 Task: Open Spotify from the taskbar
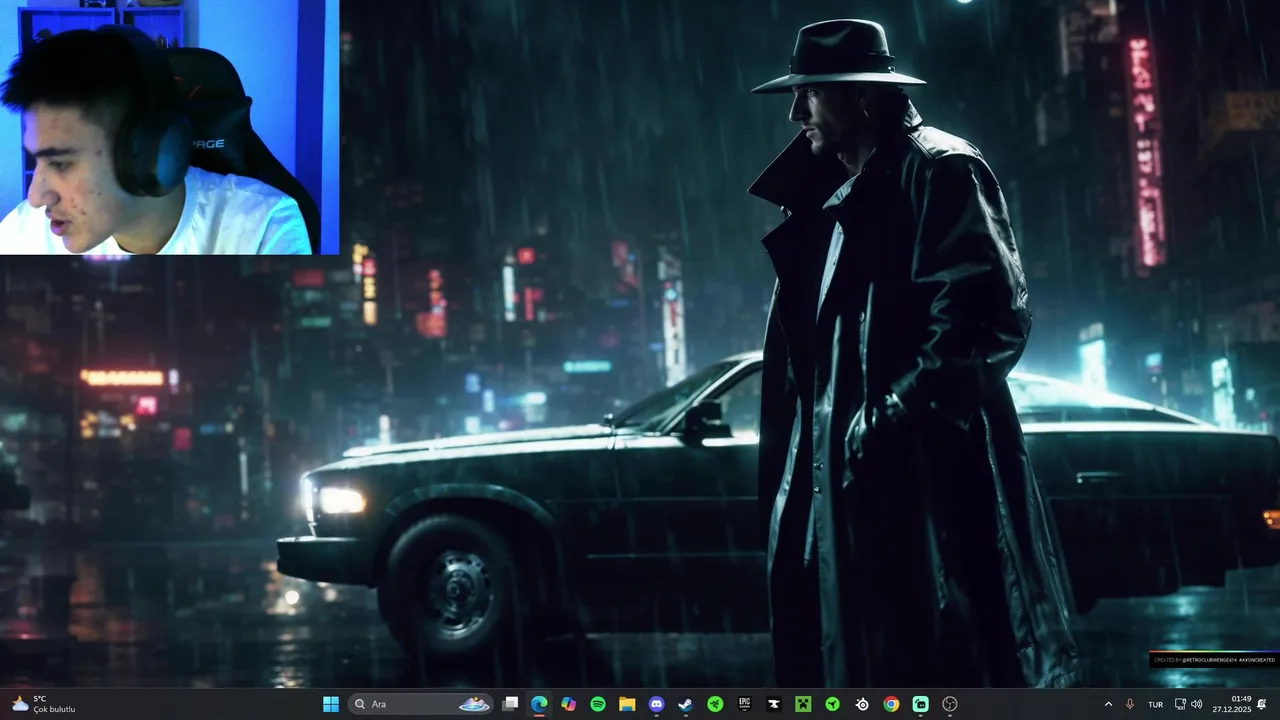598,704
